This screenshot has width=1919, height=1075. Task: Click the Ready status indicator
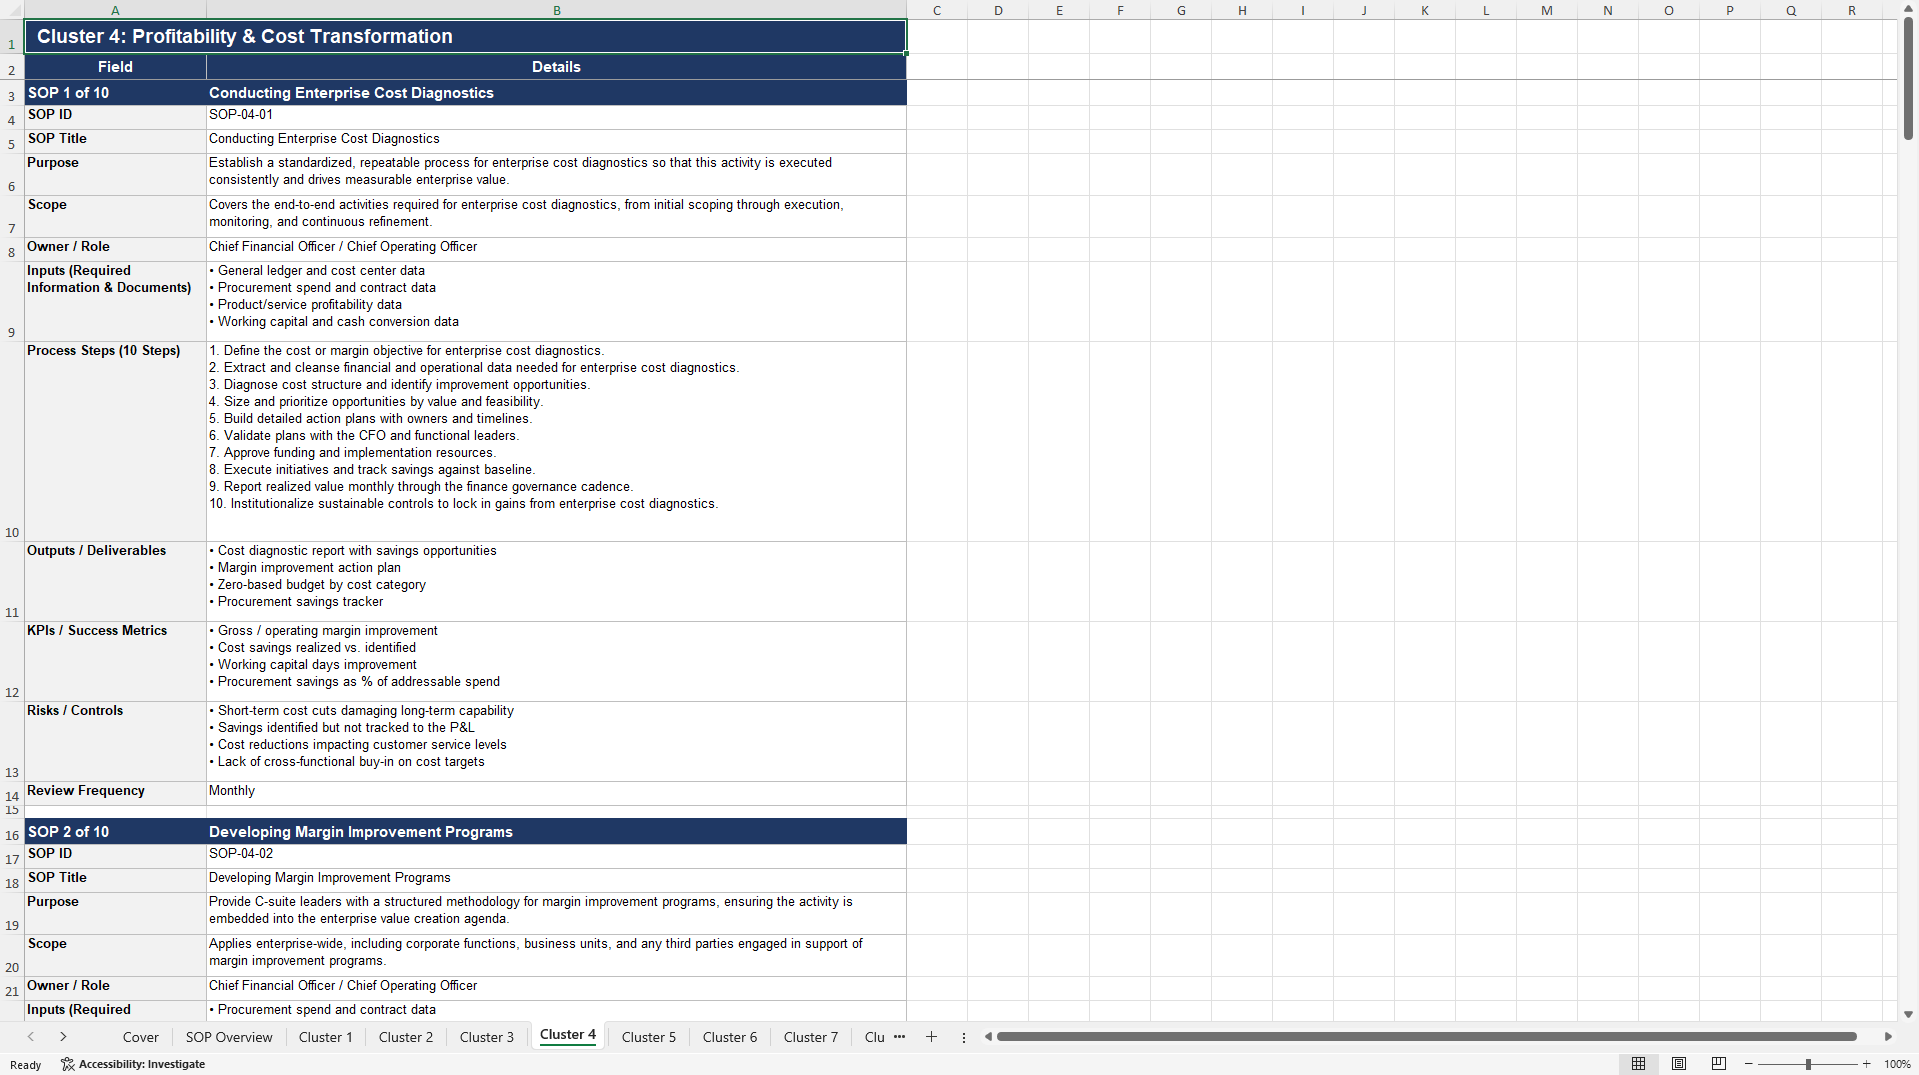pyautogui.click(x=25, y=1064)
